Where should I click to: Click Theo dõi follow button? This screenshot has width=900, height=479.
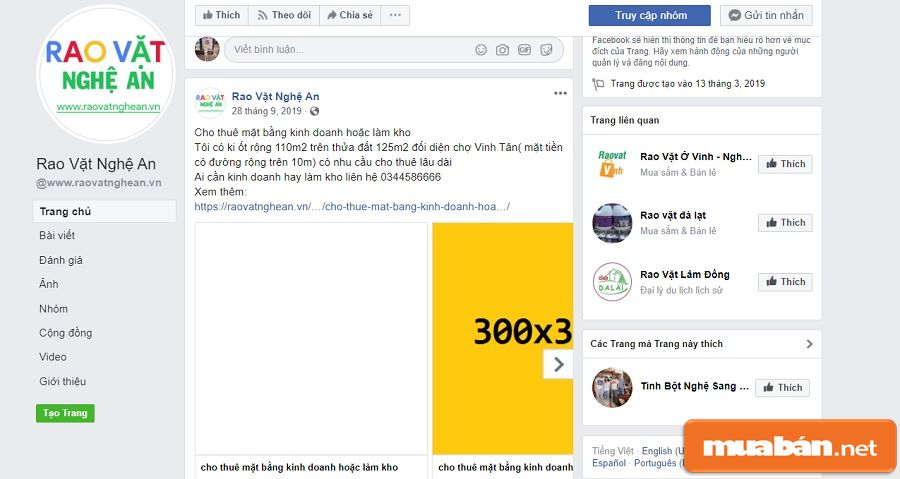click(x=284, y=15)
